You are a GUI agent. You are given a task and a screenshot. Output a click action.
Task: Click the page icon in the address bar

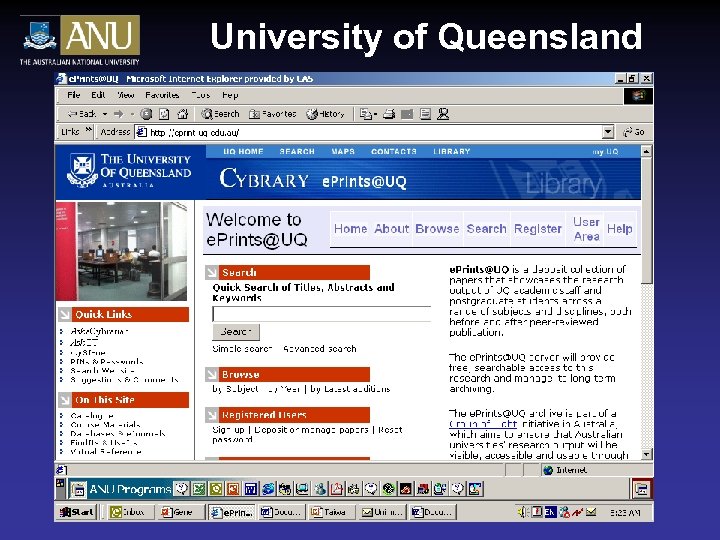pos(142,132)
